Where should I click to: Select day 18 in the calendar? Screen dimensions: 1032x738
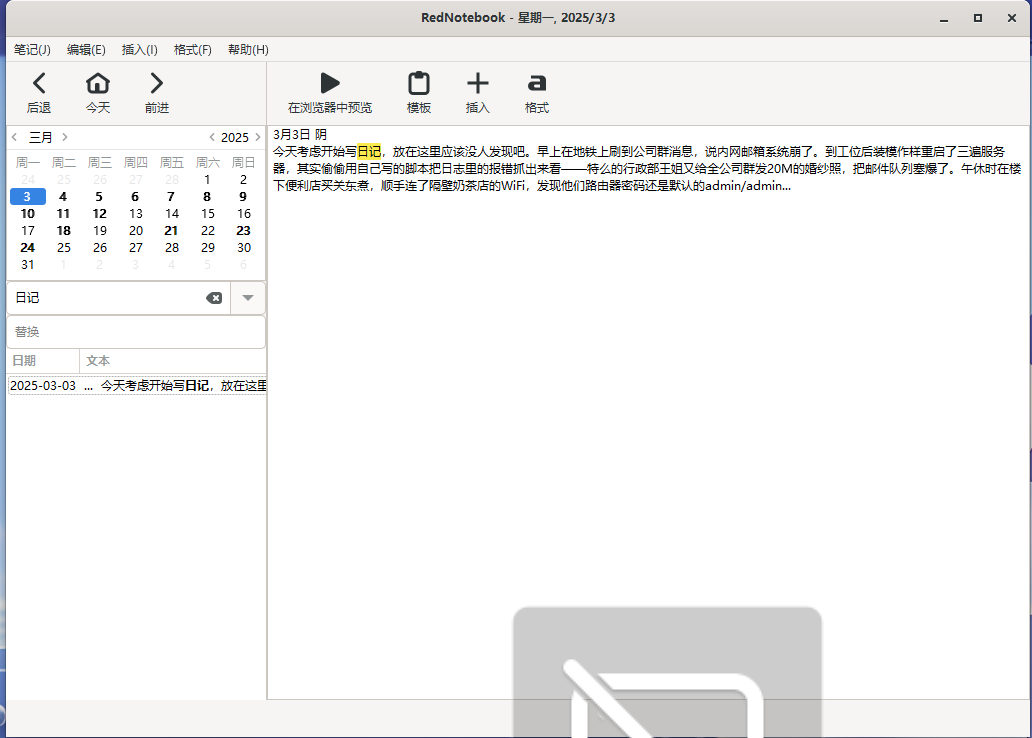point(63,230)
